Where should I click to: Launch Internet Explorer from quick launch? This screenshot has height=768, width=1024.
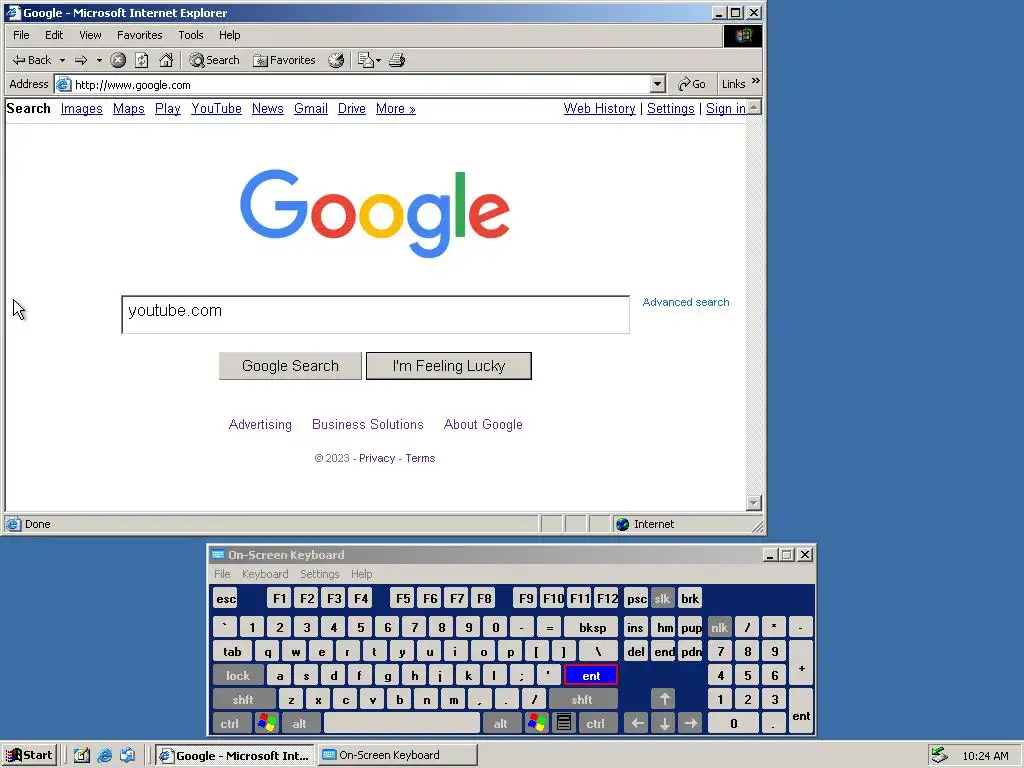click(104, 755)
